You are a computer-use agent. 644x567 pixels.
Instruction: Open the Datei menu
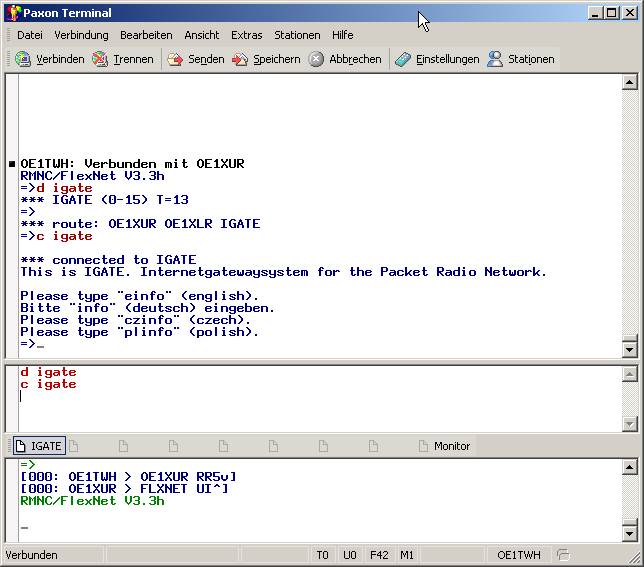(x=30, y=35)
